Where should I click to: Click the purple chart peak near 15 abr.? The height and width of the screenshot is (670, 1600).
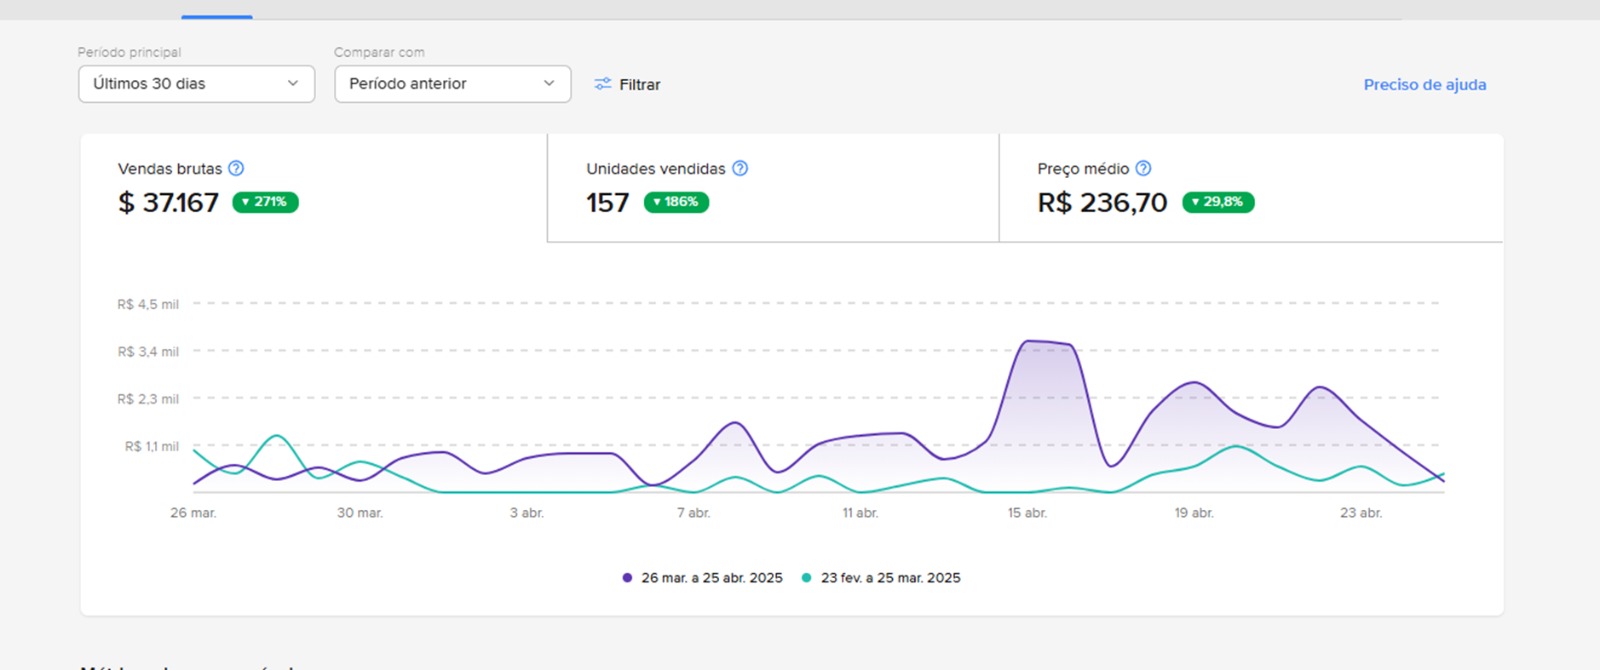point(1030,342)
